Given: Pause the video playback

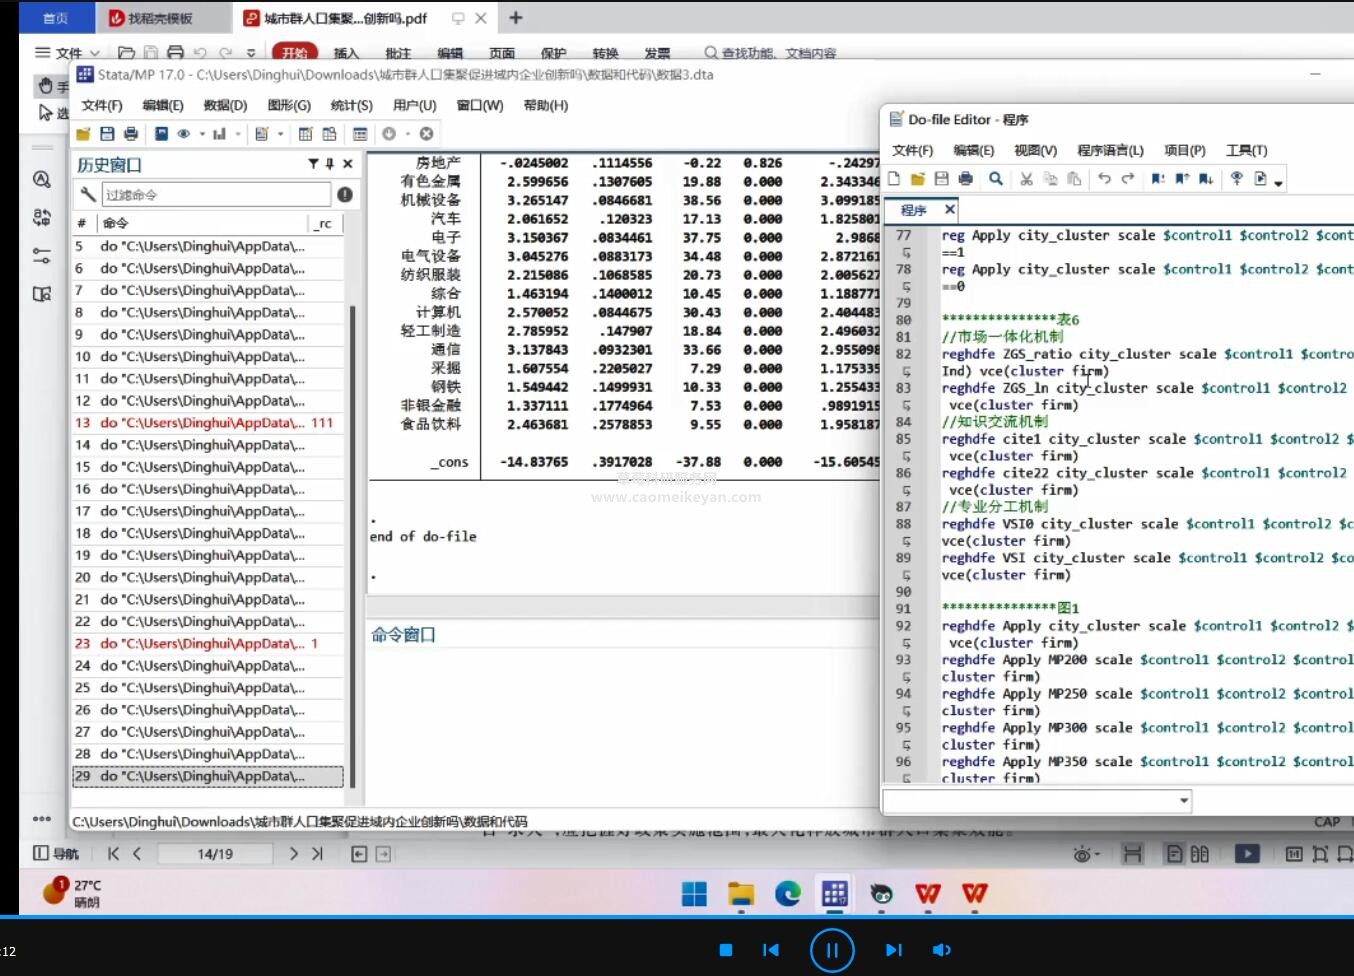Looking at the screenshot, I should pos(832,950).
